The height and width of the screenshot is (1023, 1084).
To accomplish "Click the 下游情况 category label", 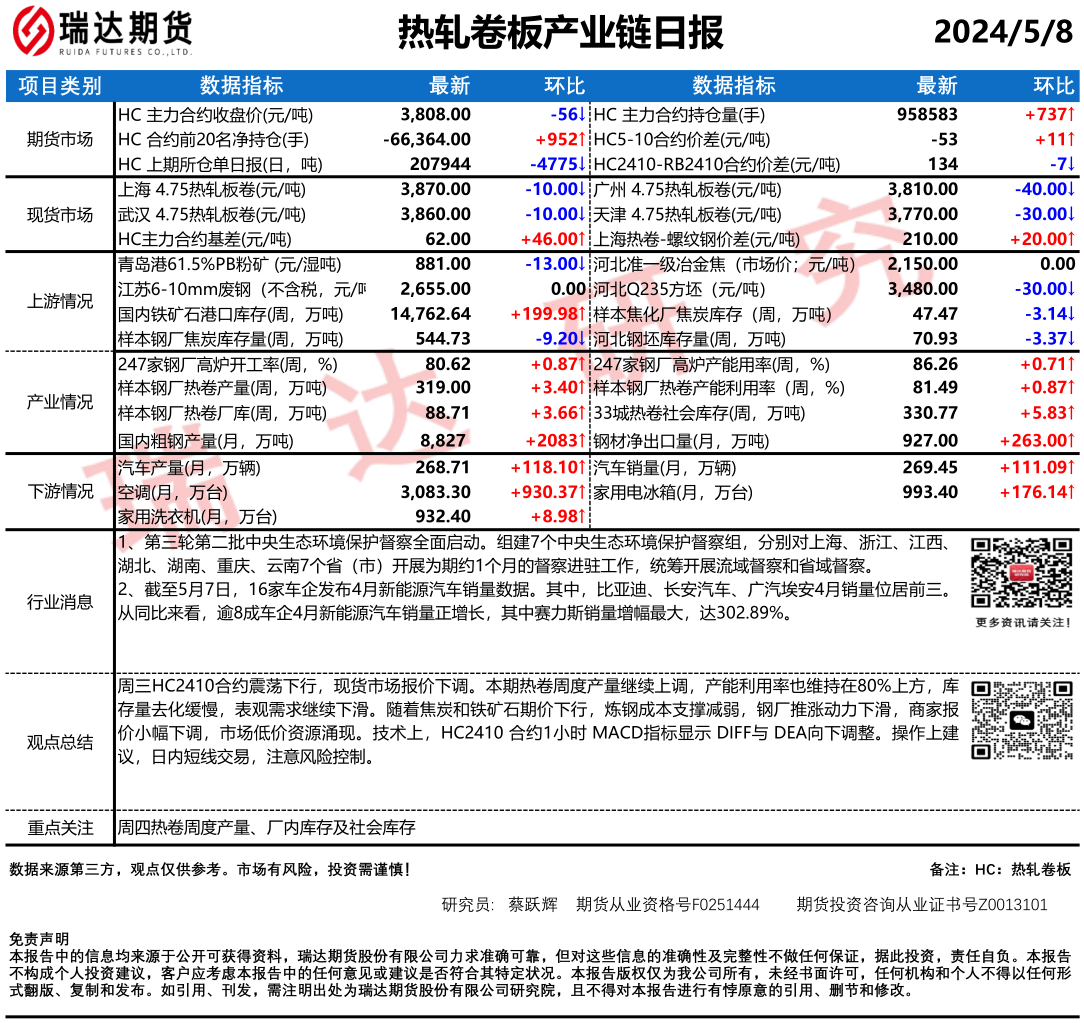I will coord(60,491).
